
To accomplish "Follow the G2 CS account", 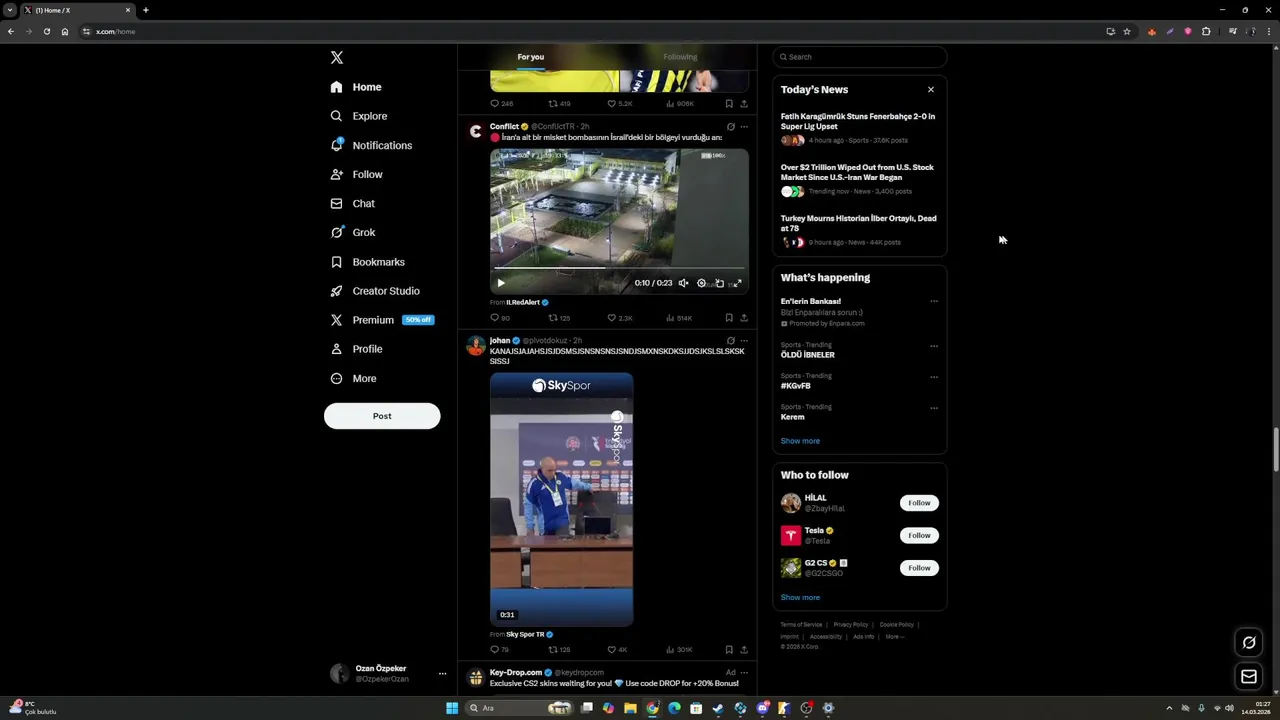I will pos(919,568).
